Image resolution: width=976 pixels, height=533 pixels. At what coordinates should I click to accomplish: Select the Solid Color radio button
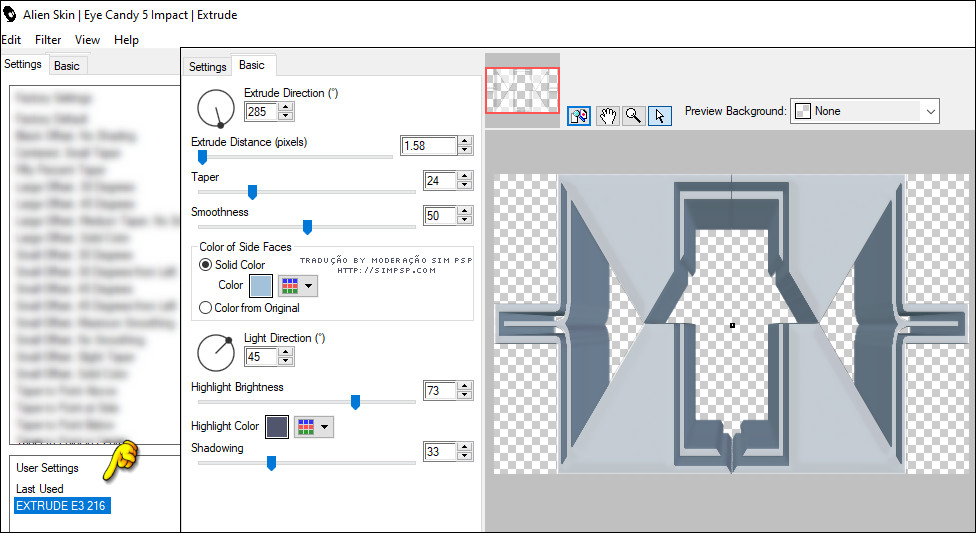coord(206,265)
